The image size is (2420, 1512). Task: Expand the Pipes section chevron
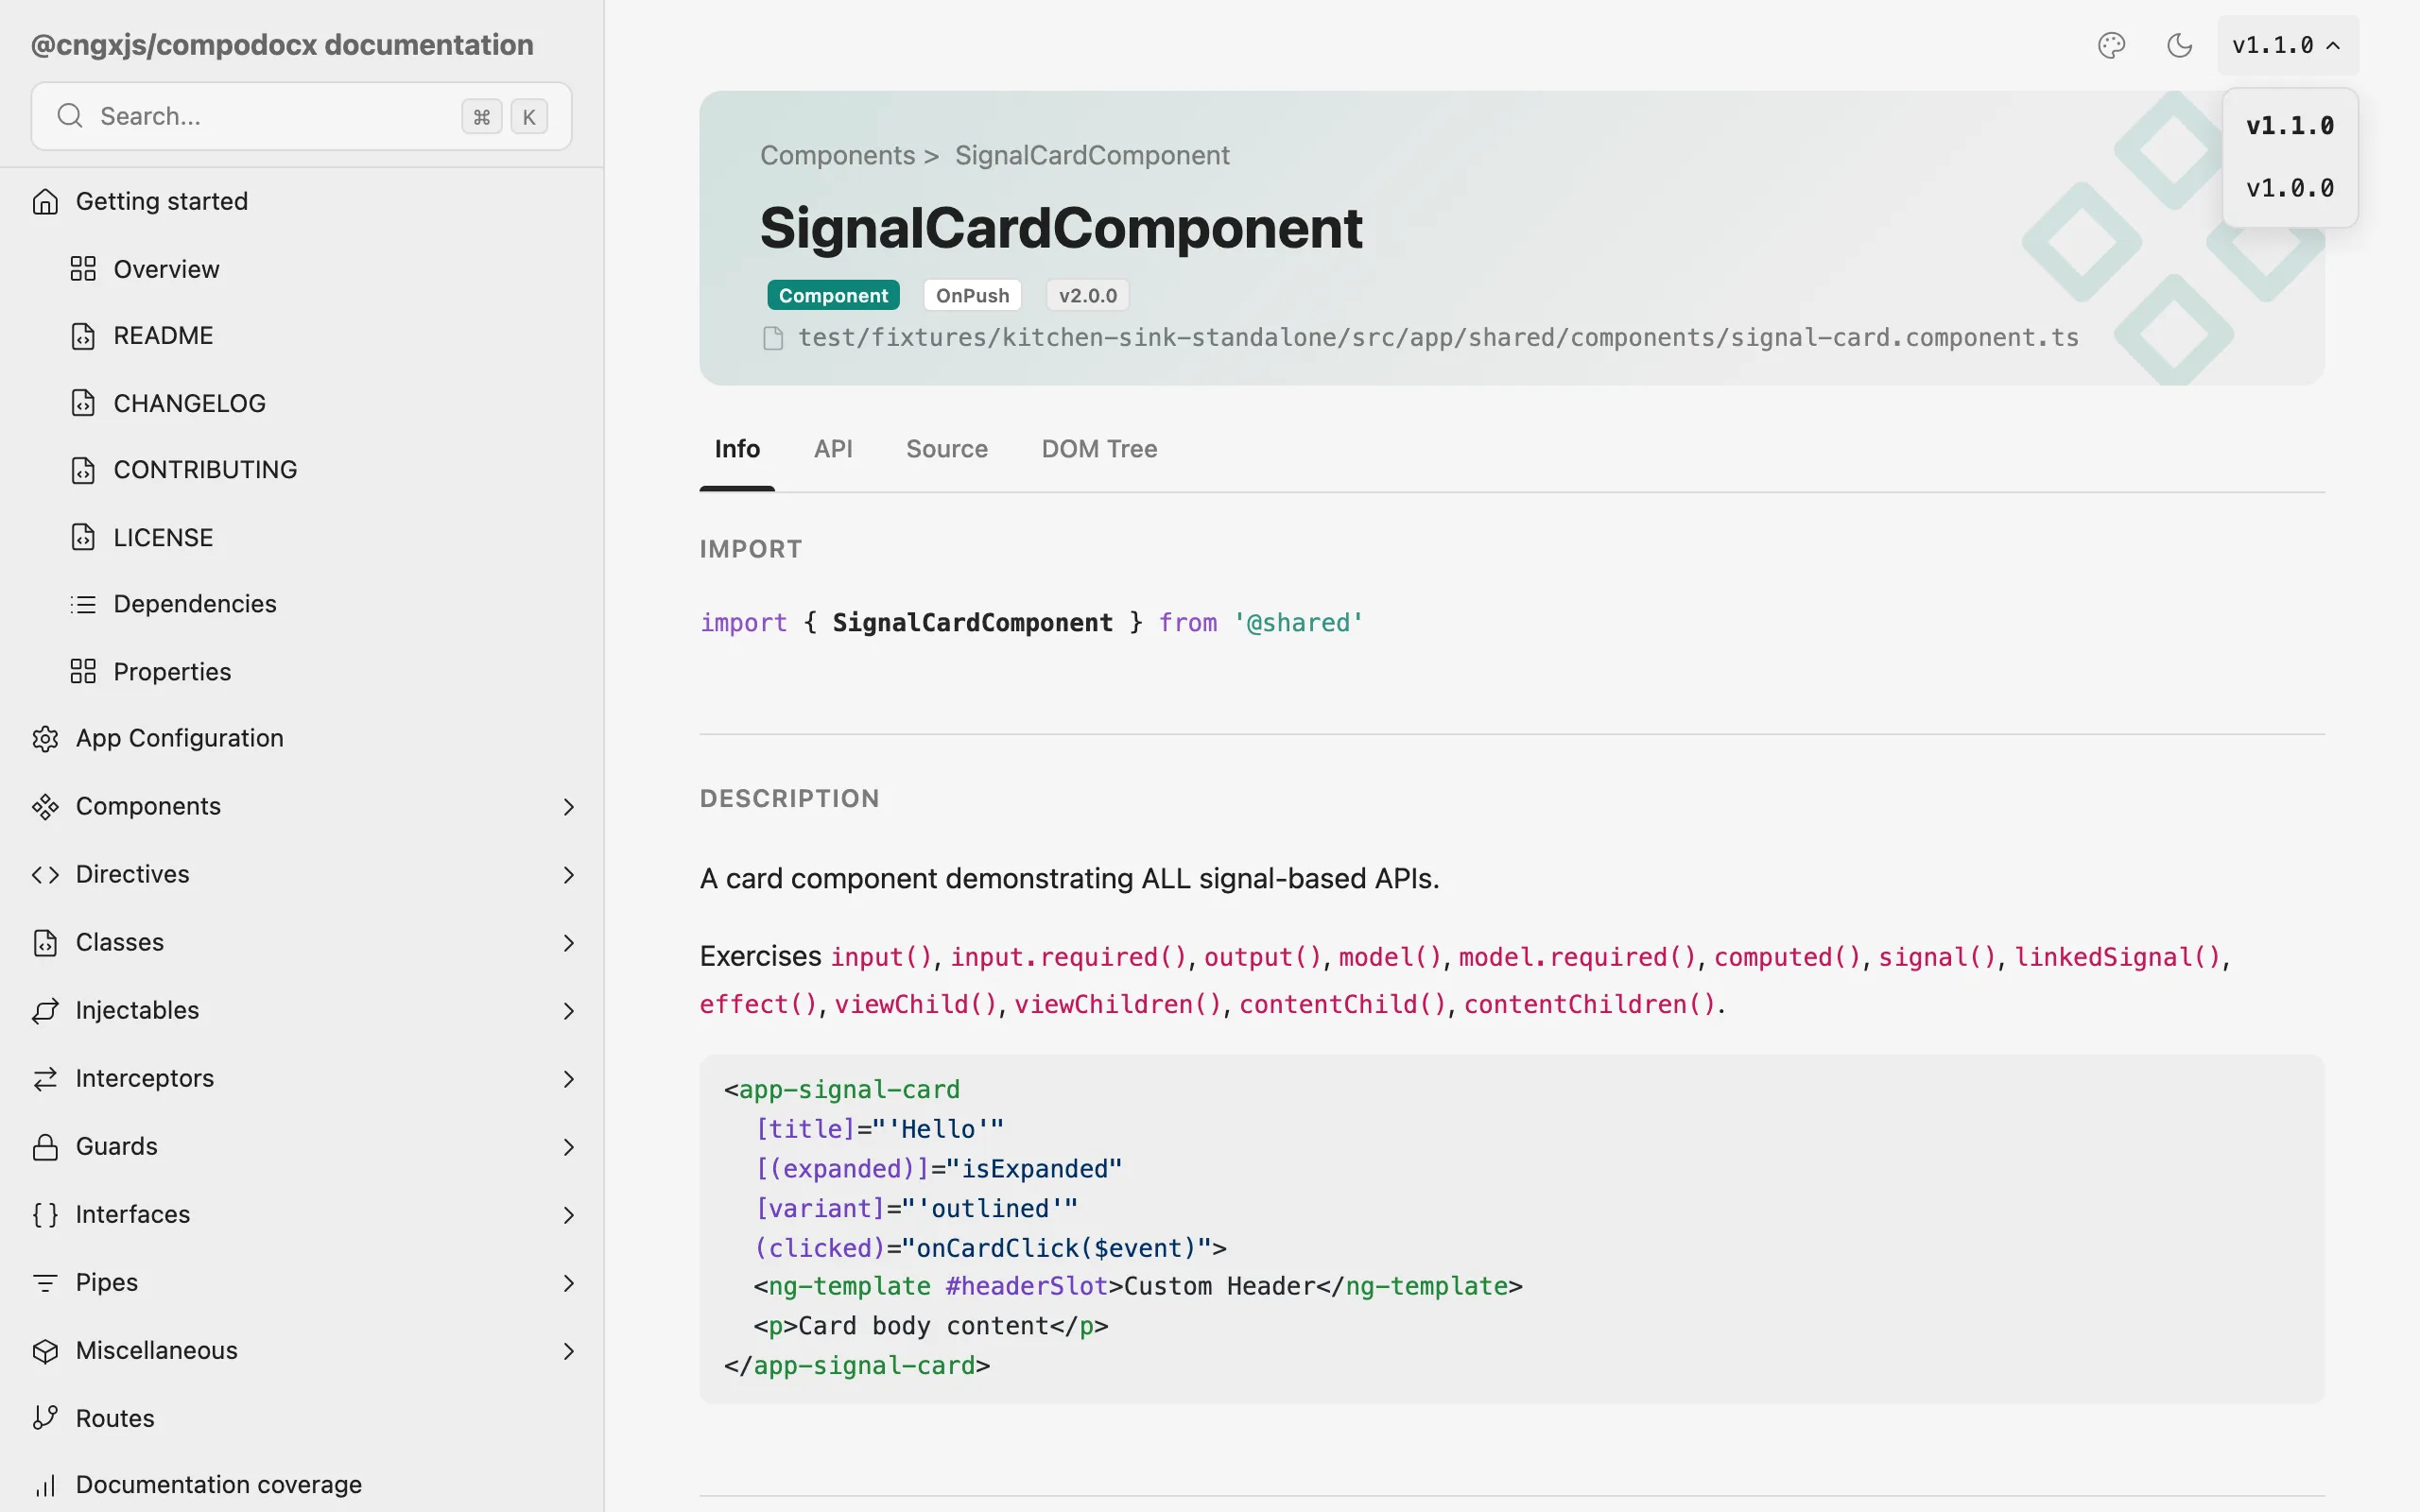[568, 1282]
